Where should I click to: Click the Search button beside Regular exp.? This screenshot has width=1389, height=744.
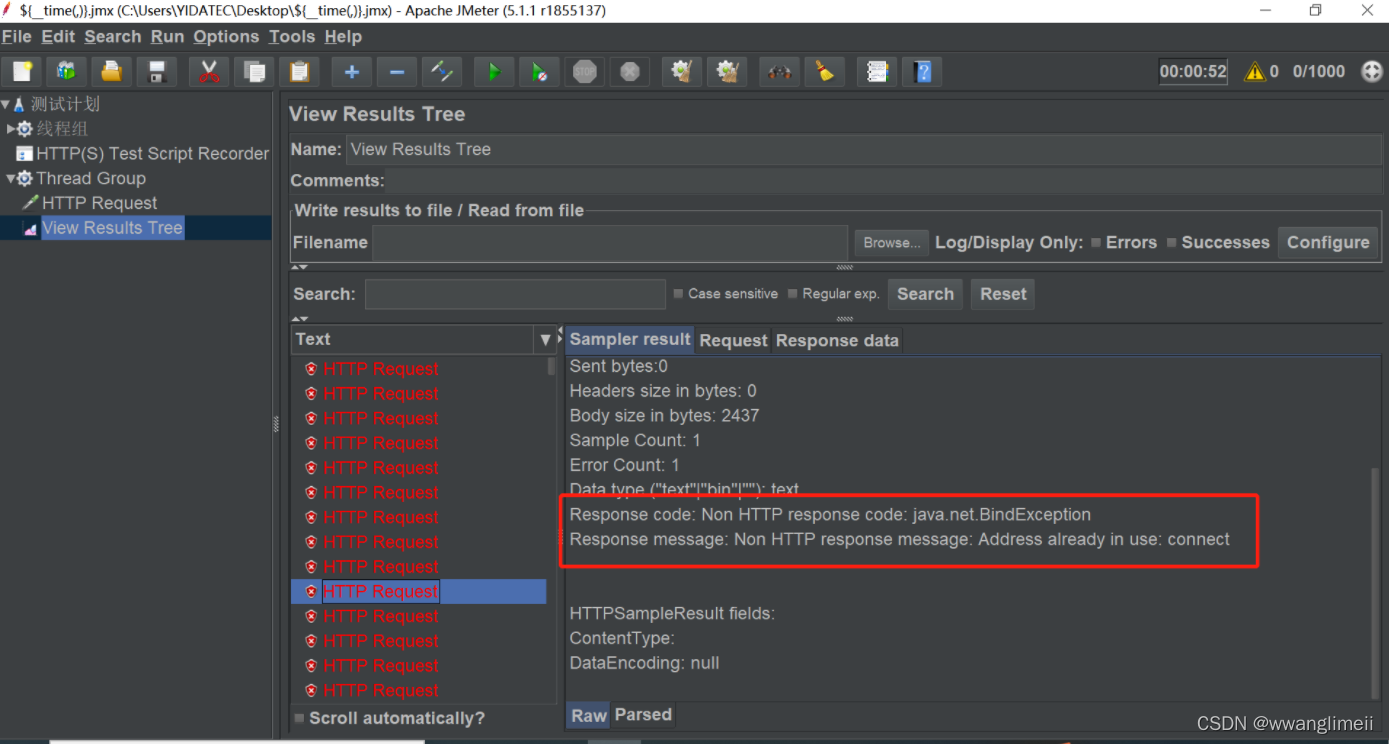(925, 294)
